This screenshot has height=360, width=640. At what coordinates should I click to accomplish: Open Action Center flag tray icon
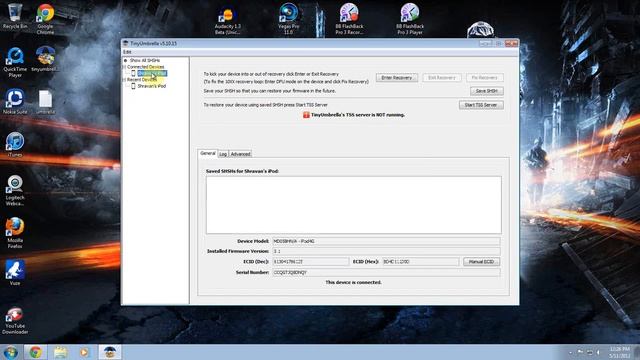(580, 352)
